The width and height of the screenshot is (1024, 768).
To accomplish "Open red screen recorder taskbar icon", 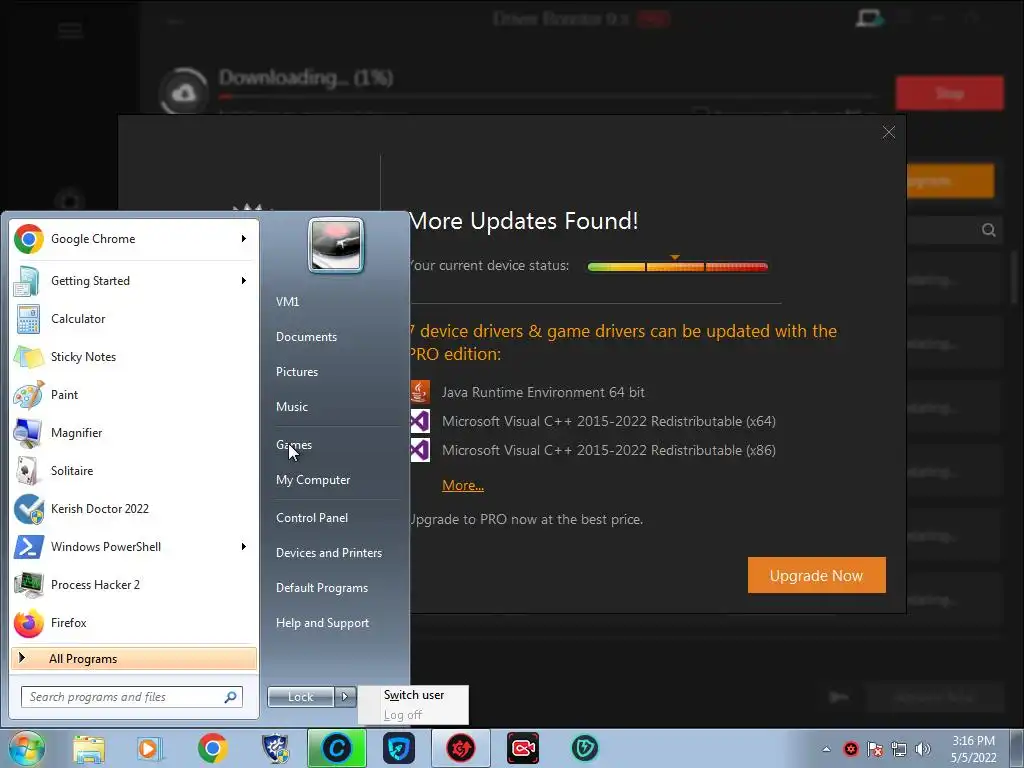I will coord(523,748).
